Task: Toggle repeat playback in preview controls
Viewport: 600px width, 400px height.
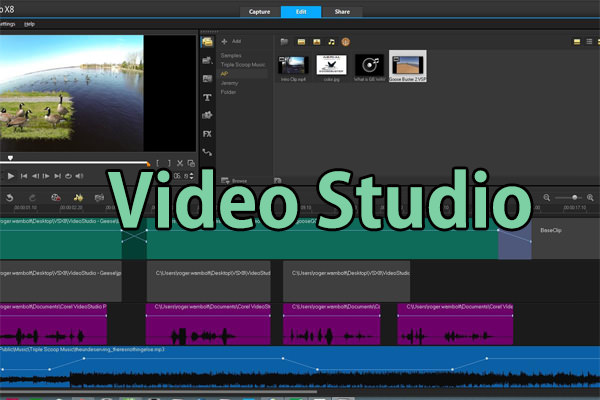Action: click(x=68, y=175)
